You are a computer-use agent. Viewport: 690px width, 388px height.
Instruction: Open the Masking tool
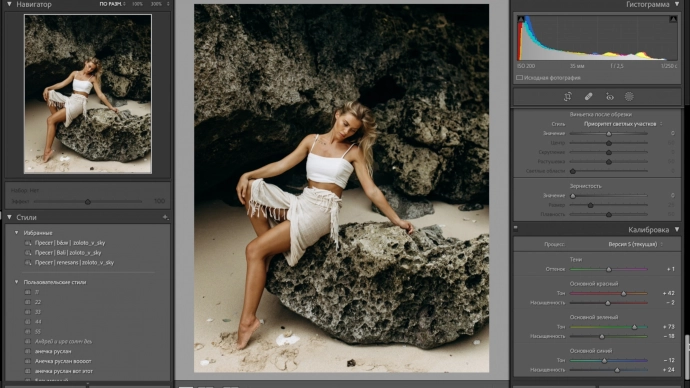pyautogui.click(x=629, y=96)
